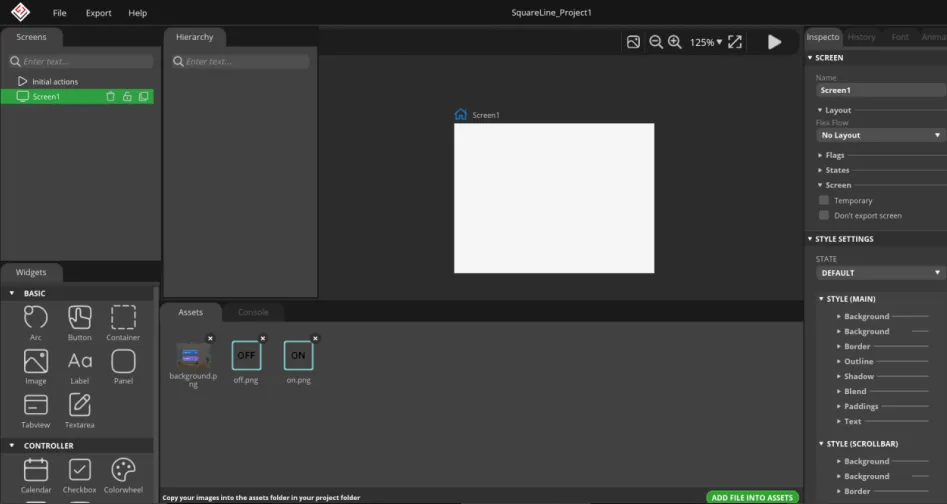Delete Screen1 with the trash icon
This screenshot has height=504, width=947.
pyautogui.click(x=111, y=97)
